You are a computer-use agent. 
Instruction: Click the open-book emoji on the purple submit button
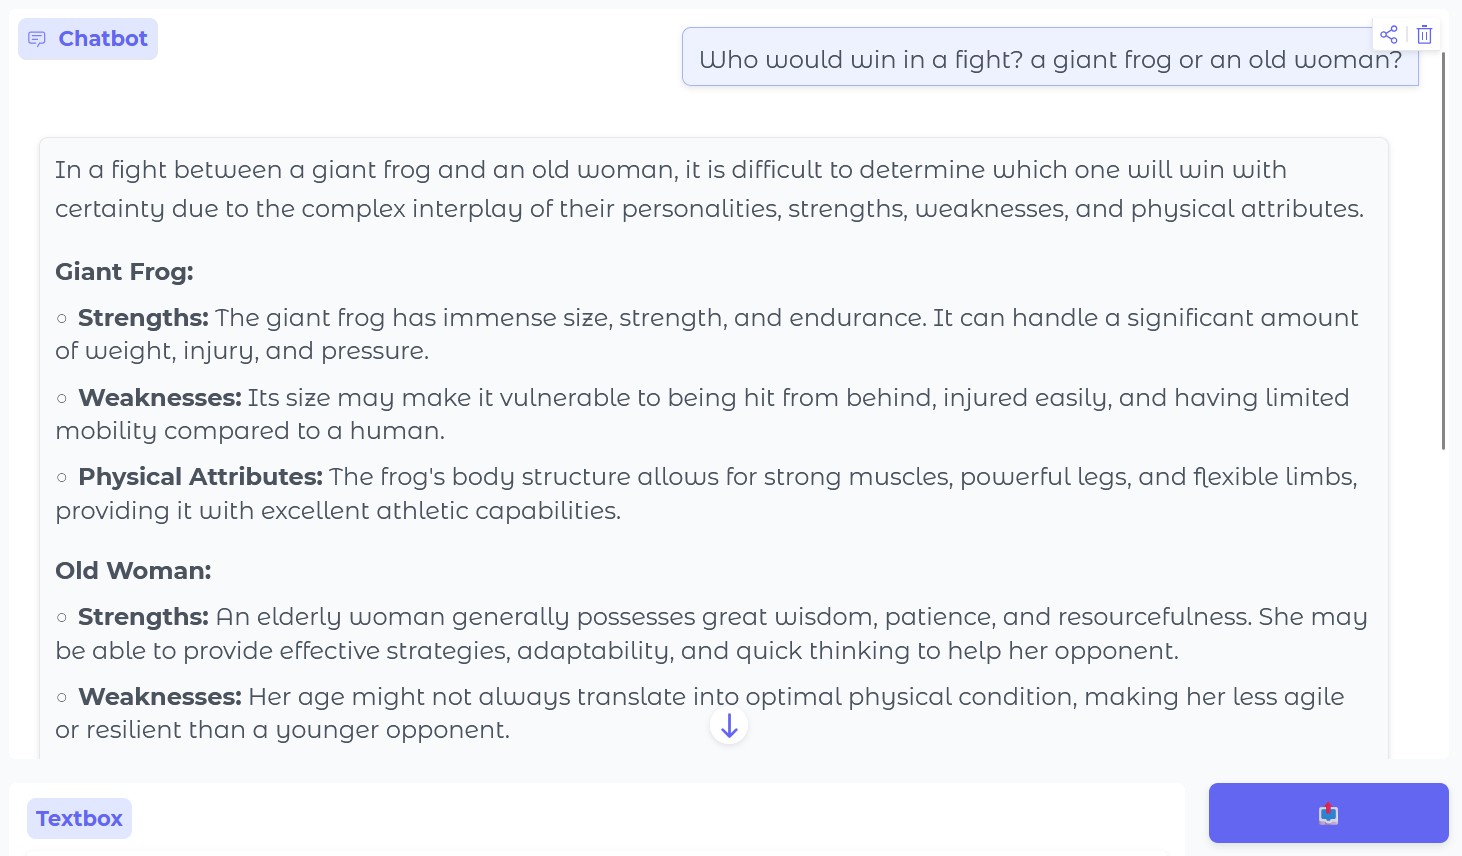point(1328,813)
